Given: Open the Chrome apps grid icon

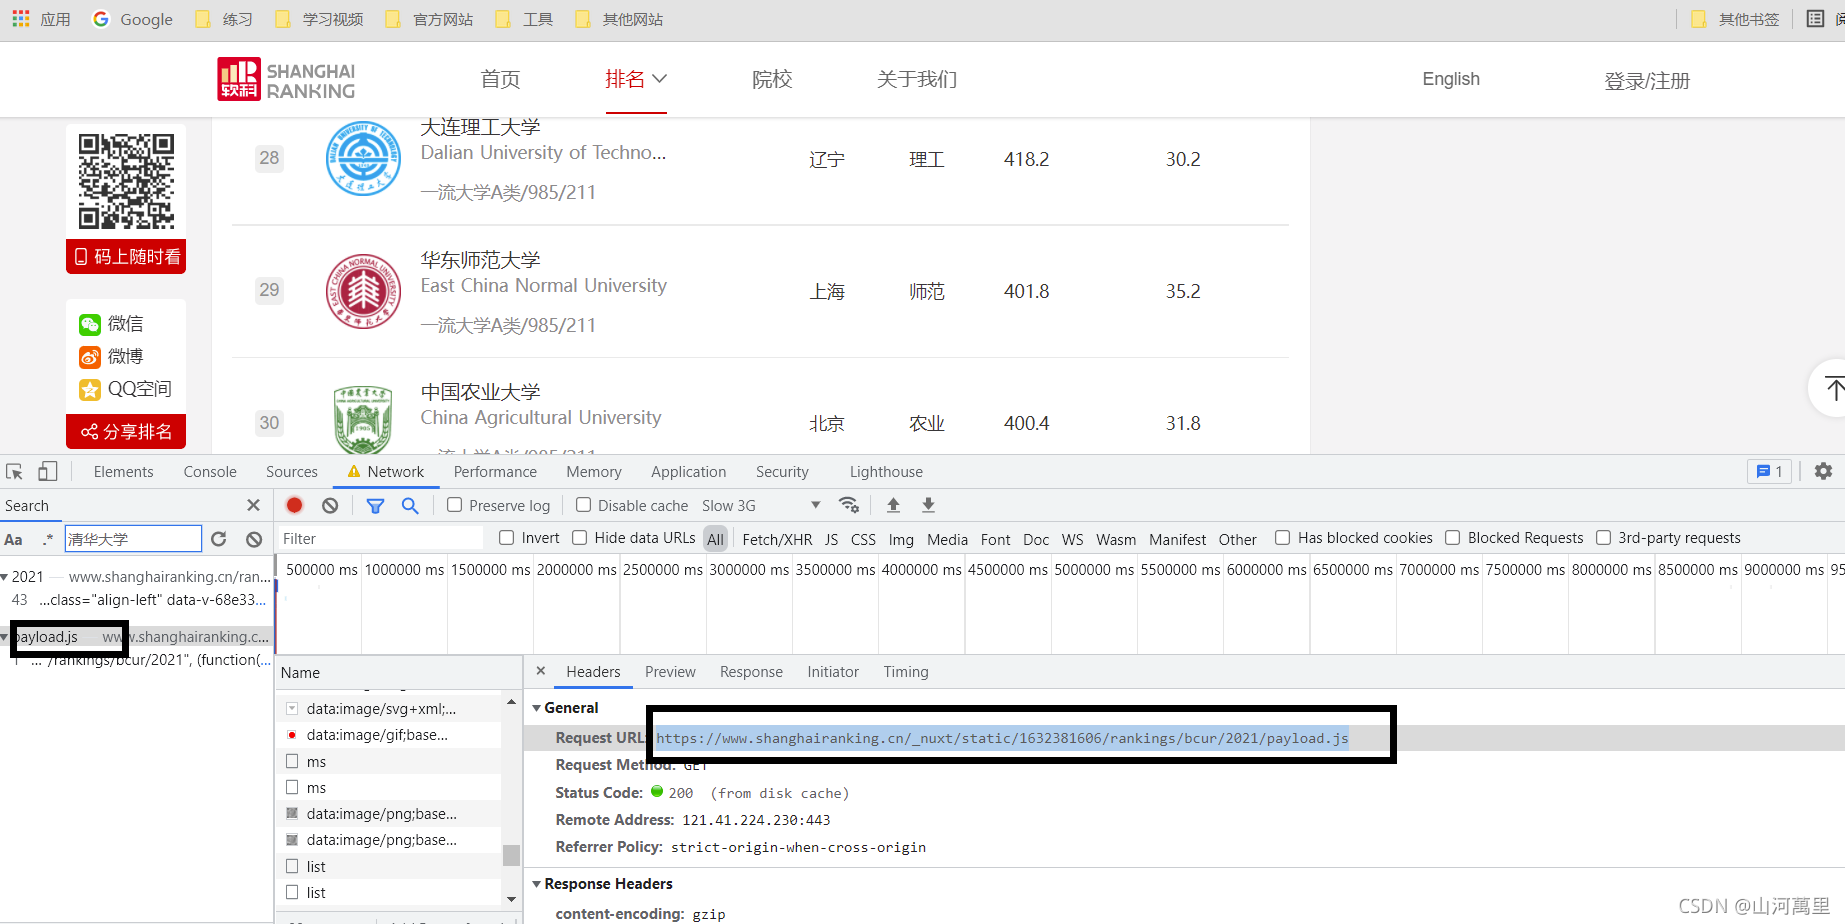Looking at the screenshot, I should [20, 19].
